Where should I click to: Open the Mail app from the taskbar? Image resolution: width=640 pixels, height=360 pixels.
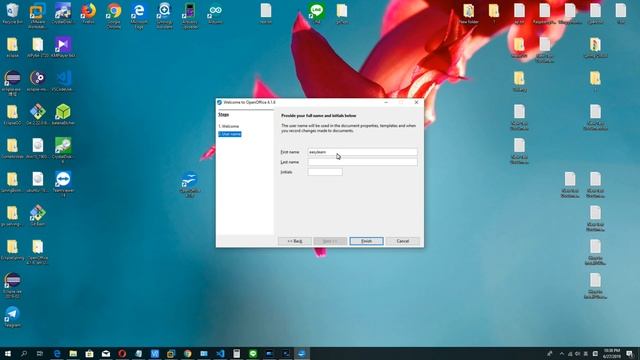point(106,353)
